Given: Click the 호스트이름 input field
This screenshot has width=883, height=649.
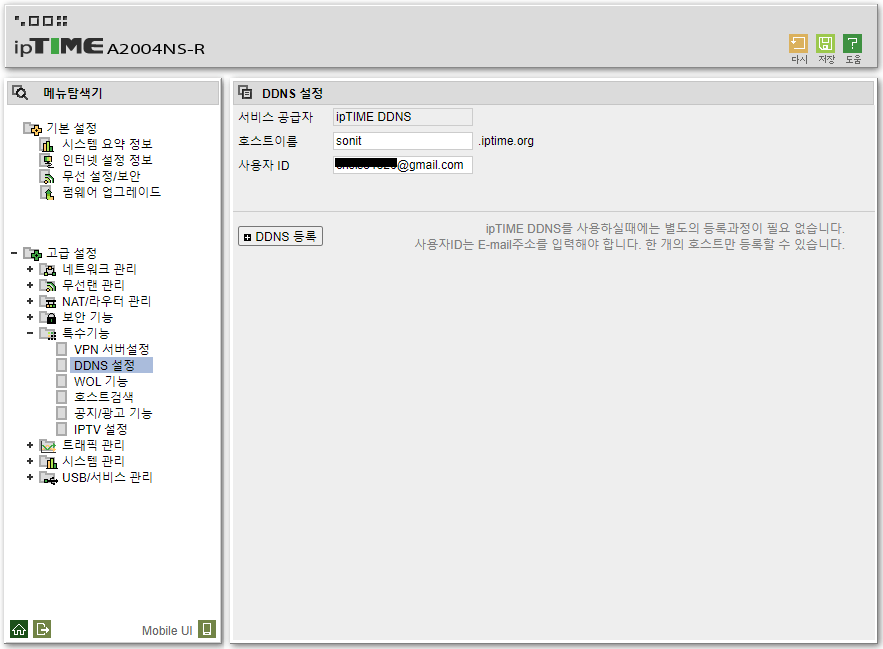Looking at the screenshot, I should coord(403,141).
